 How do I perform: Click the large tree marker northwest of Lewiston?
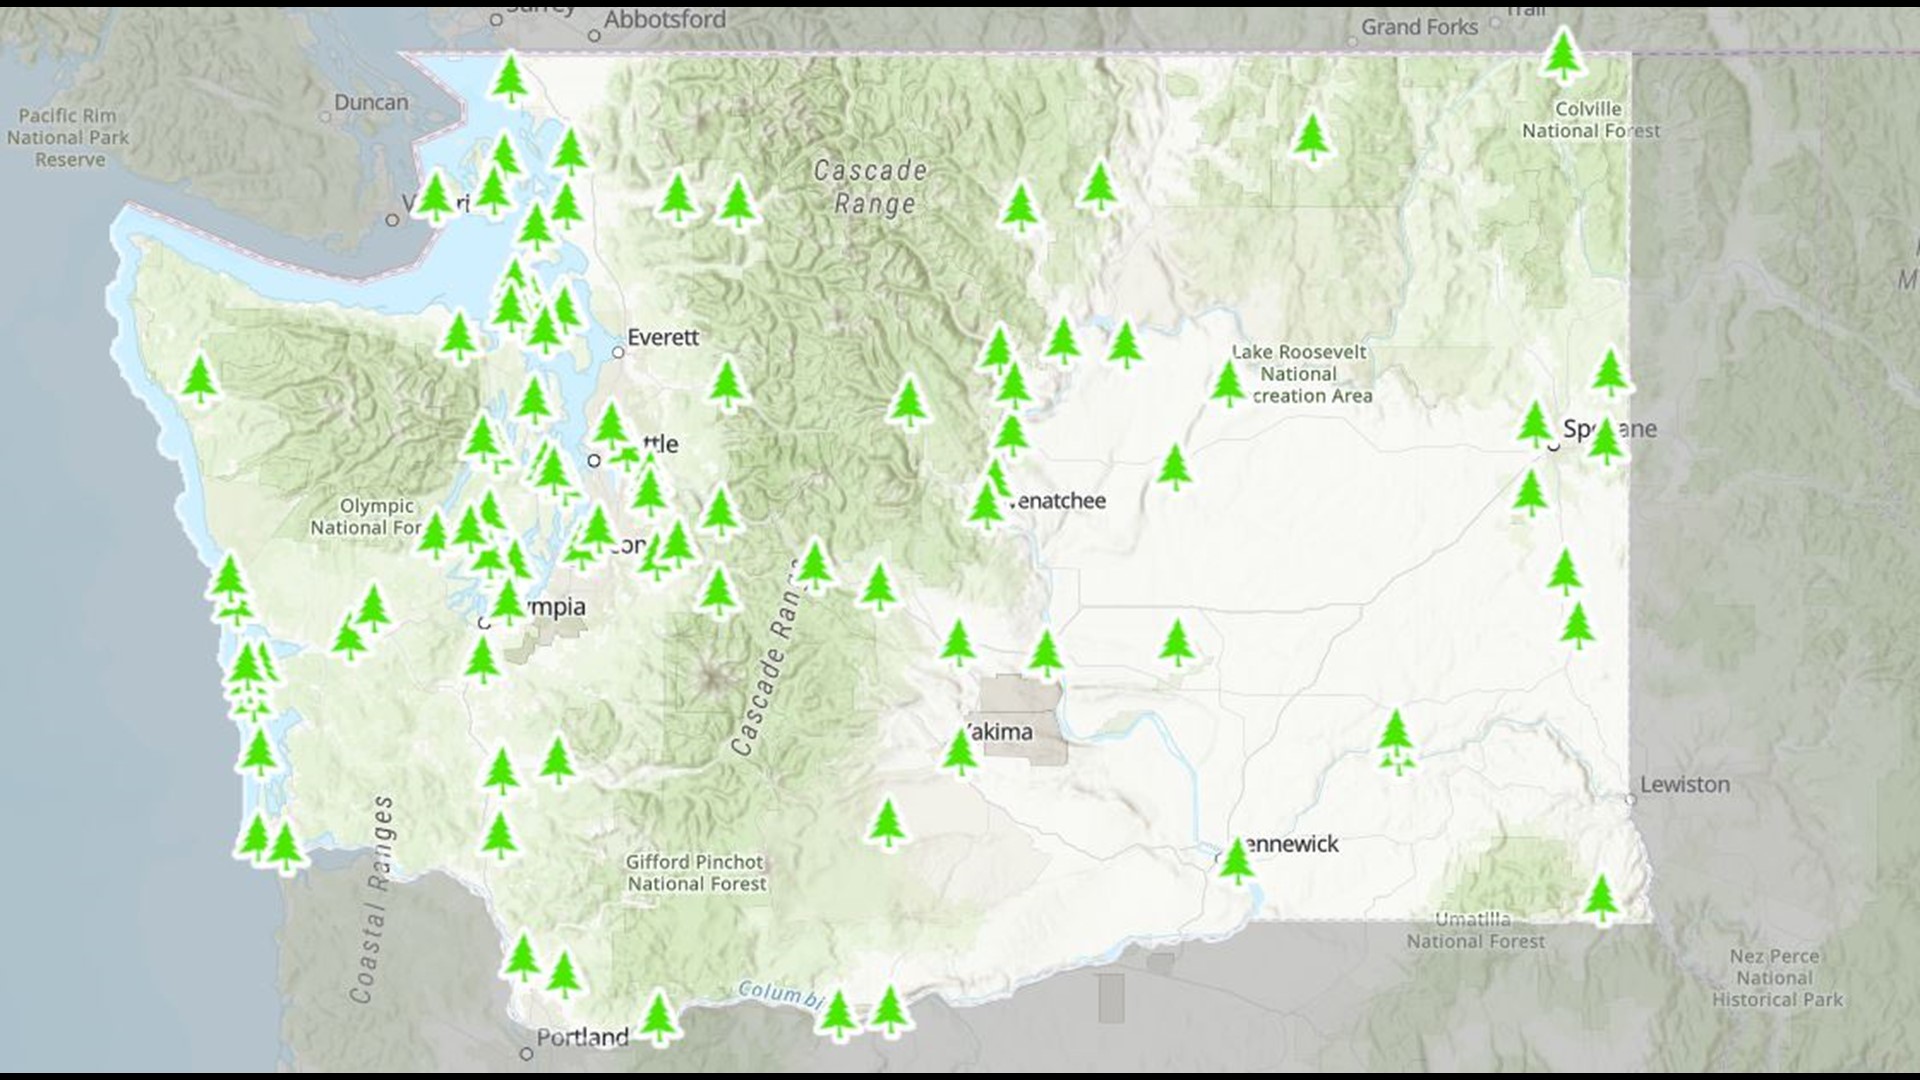tap(1395, 735)
